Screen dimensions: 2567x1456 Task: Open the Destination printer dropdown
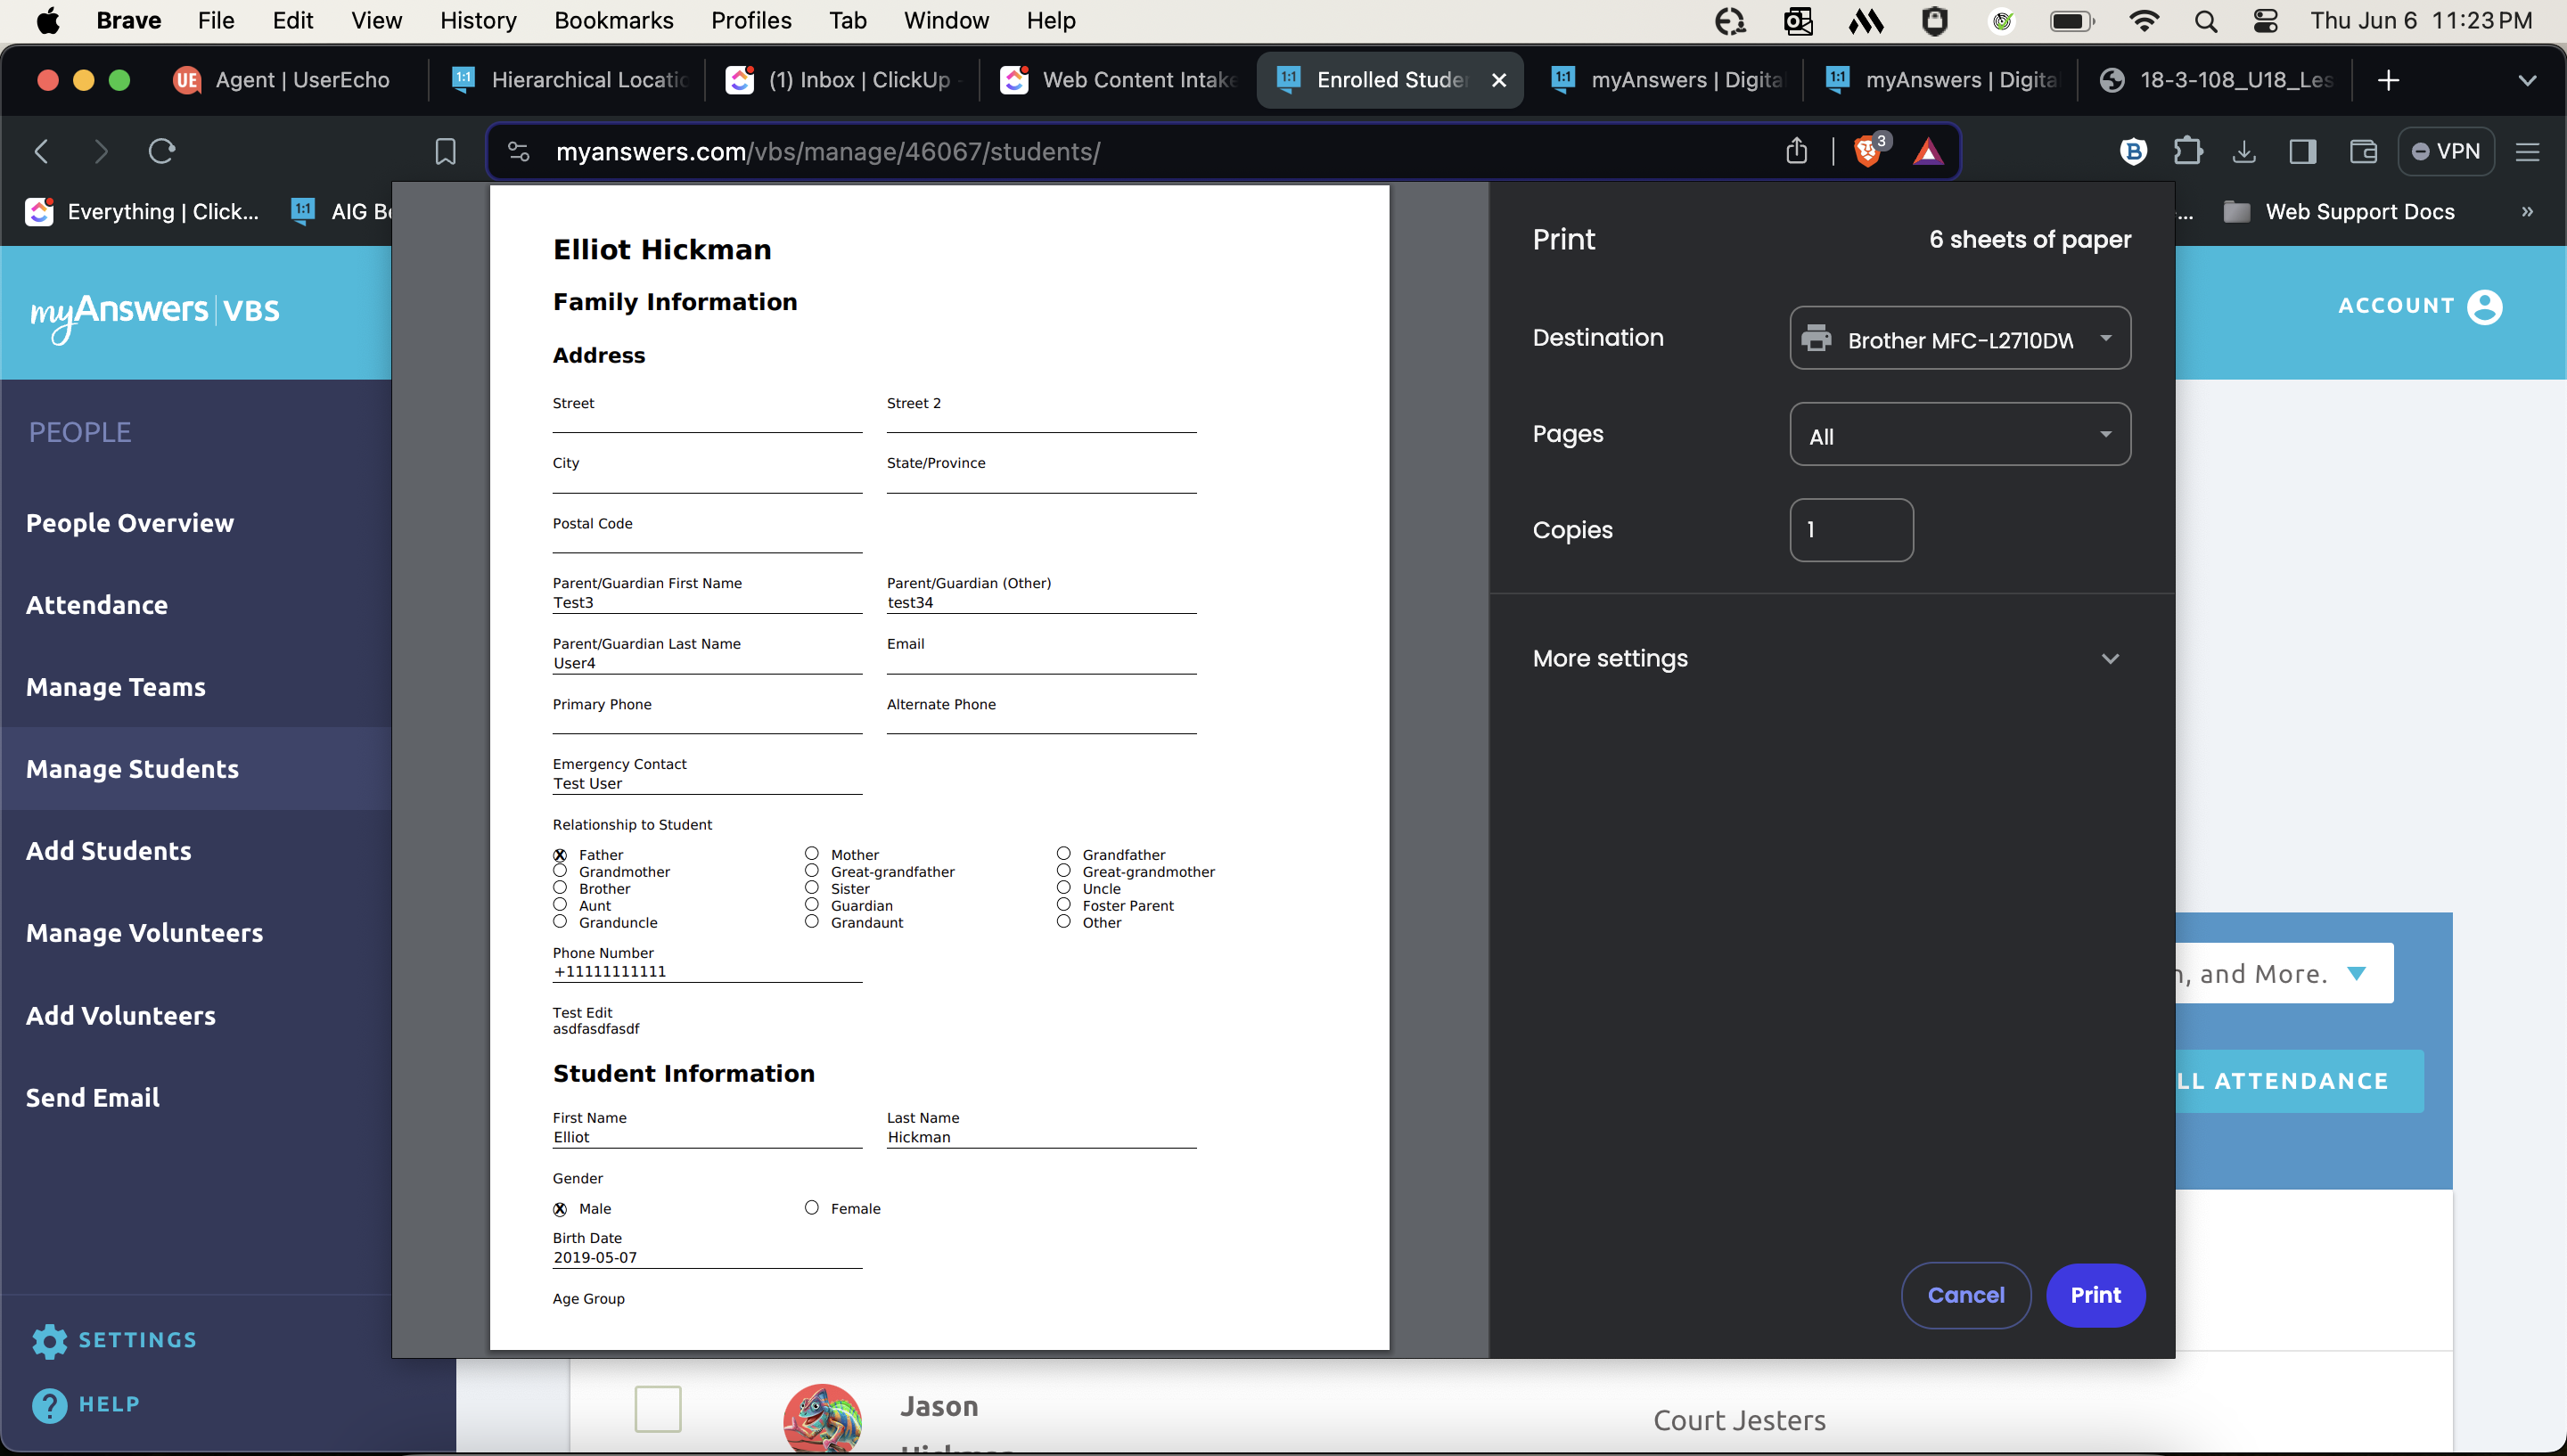coord(1959,338)
